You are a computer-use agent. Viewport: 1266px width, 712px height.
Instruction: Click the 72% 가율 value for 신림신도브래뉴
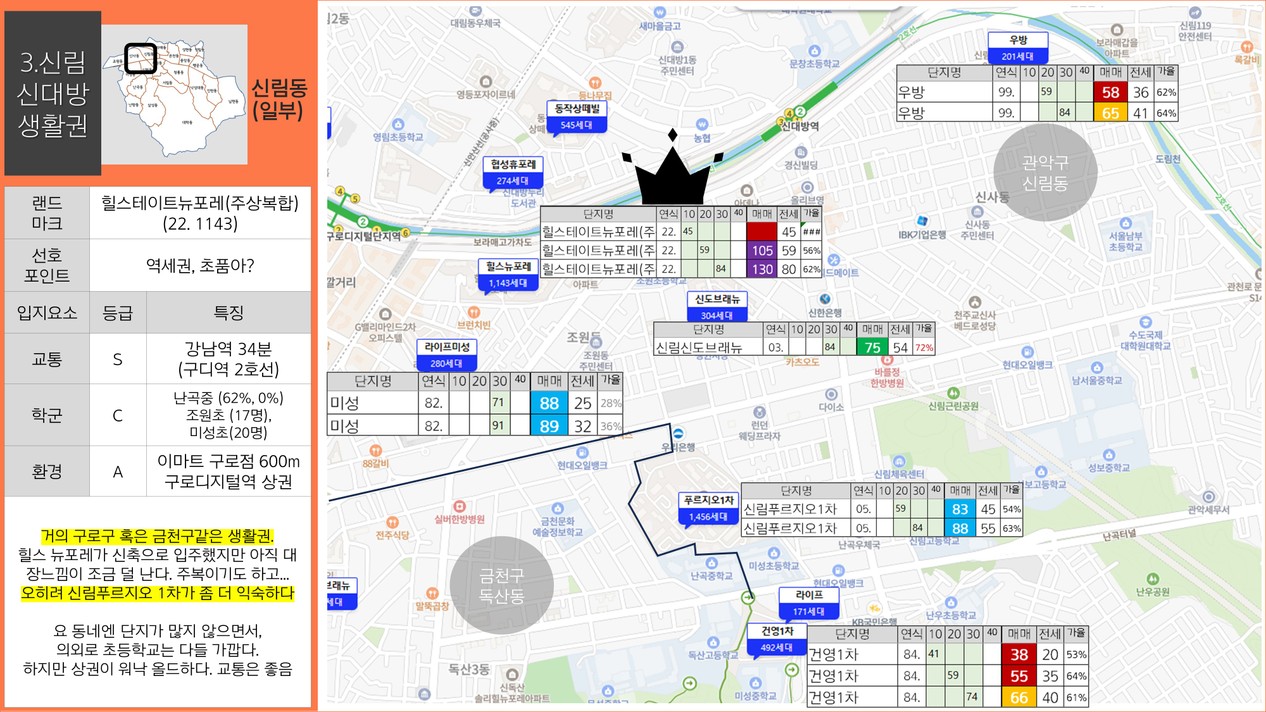[924, 347]
